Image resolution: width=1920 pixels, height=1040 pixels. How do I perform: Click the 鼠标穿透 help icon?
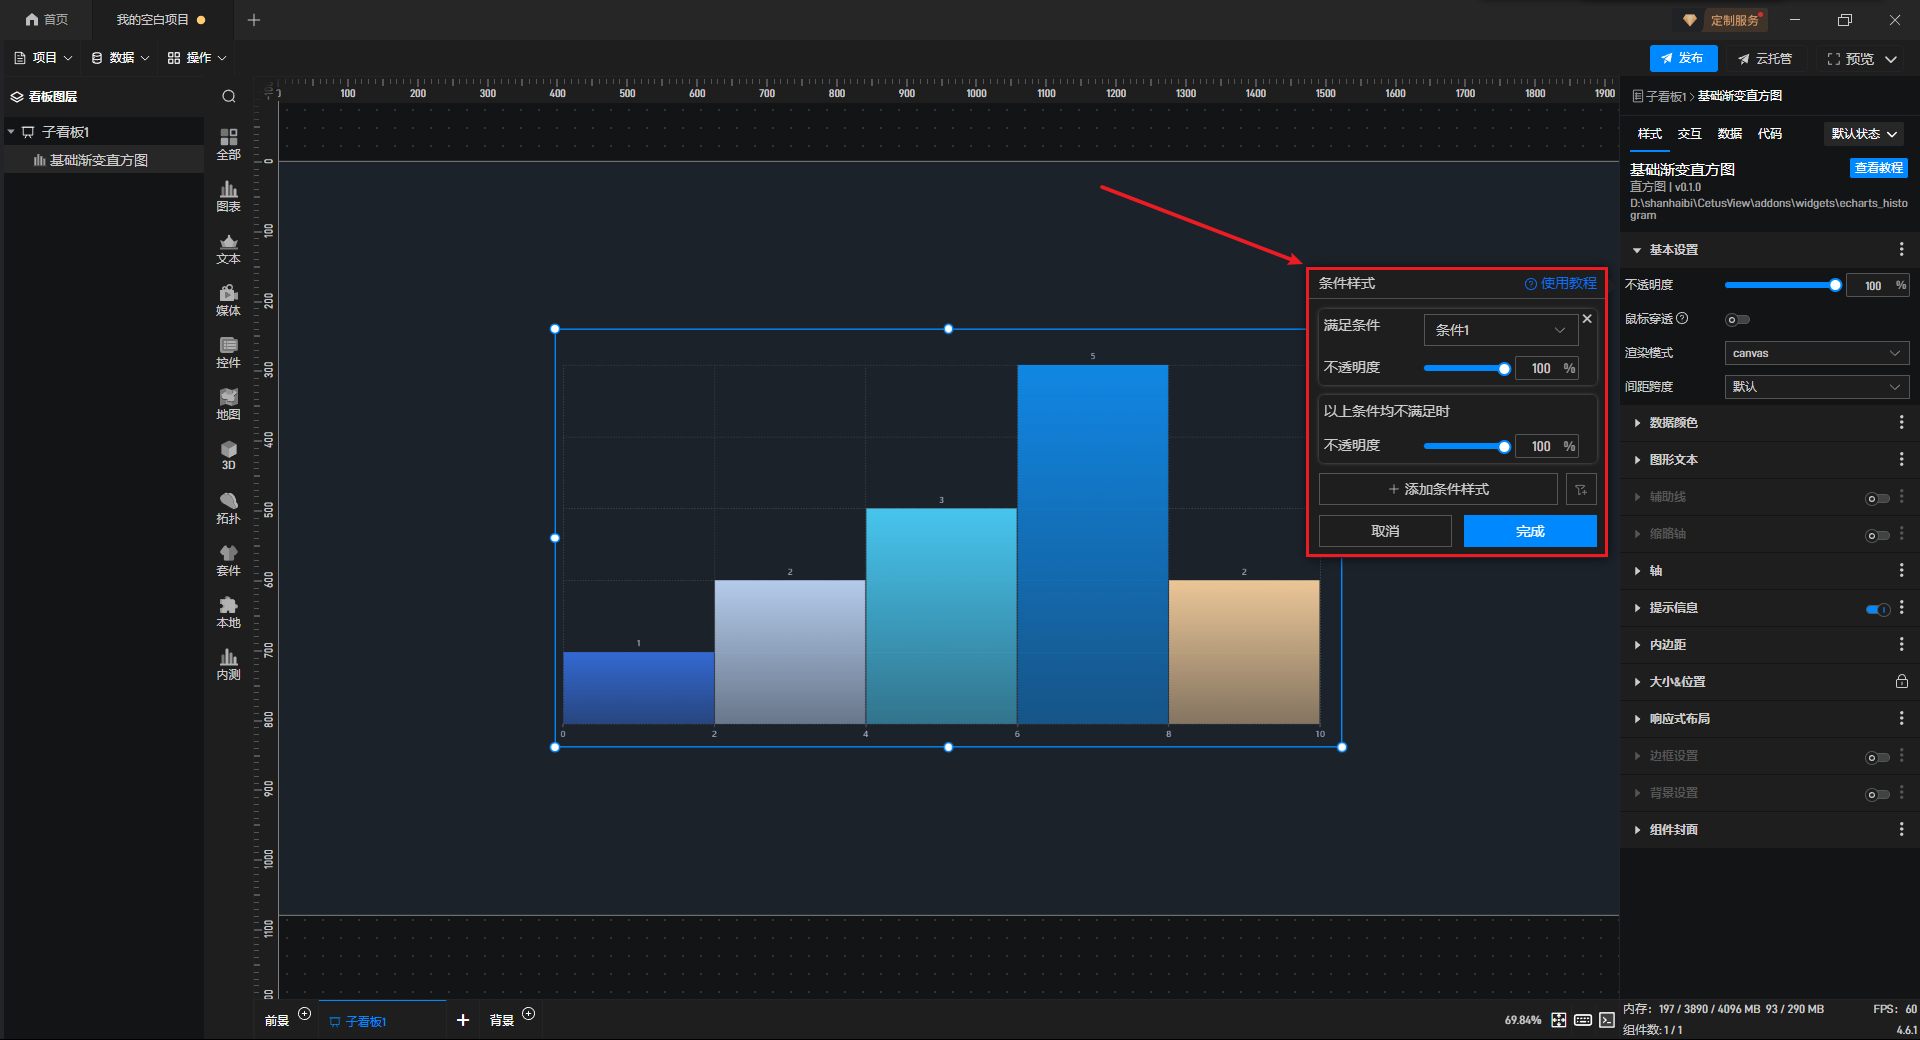(1682, 319)
